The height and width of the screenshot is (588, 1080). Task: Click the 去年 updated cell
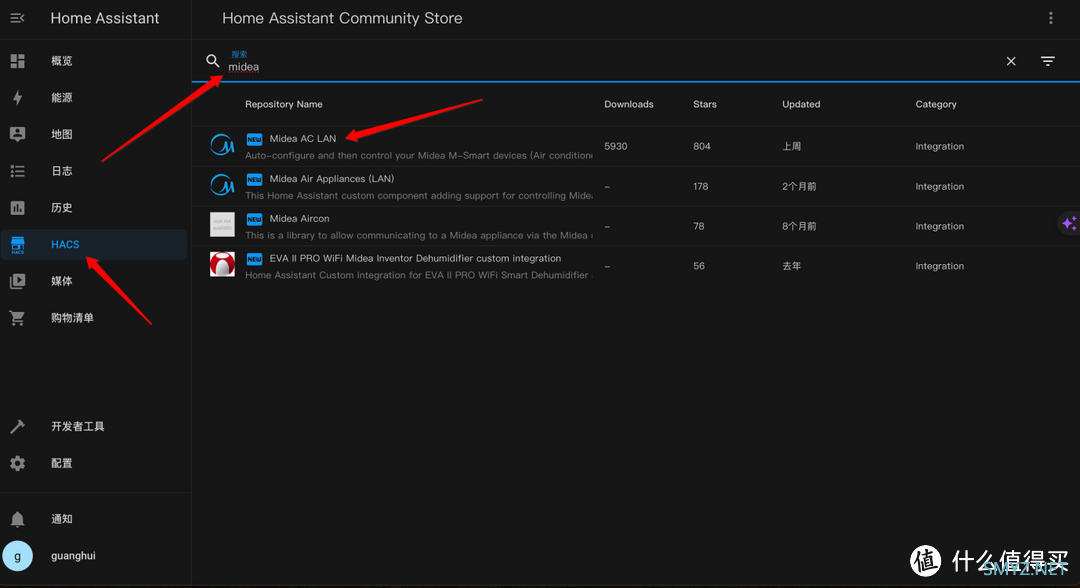pyautogui.click(x=791, y=266)
